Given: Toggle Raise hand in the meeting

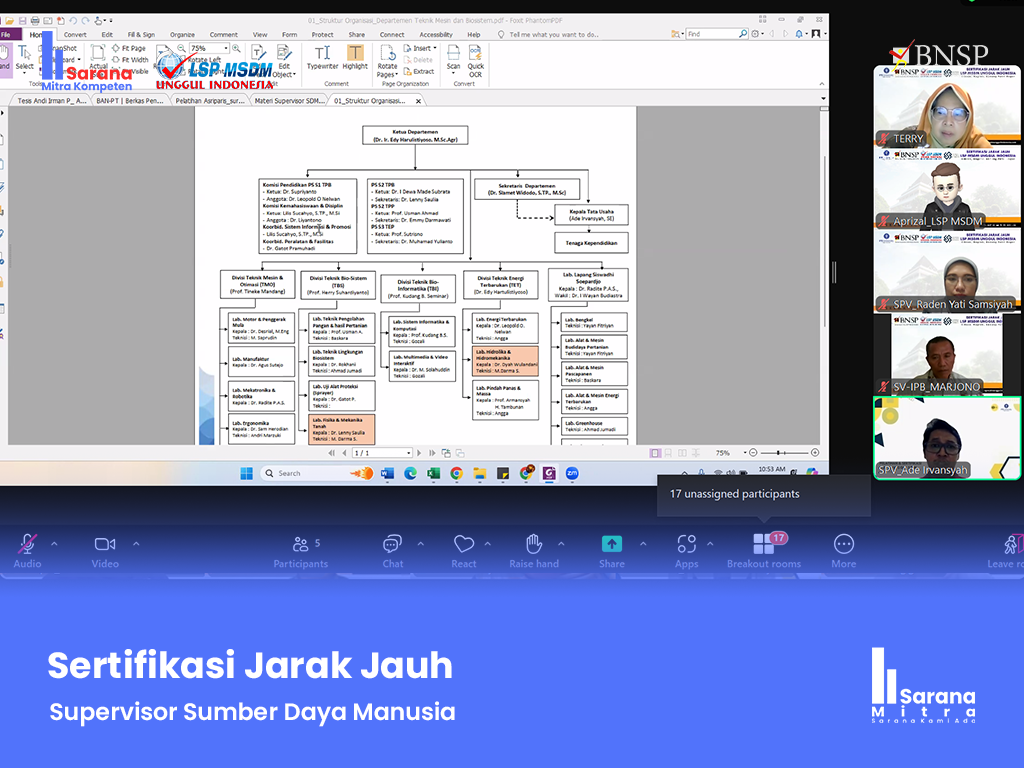Looking at the screenshot, I should [534, 550].
